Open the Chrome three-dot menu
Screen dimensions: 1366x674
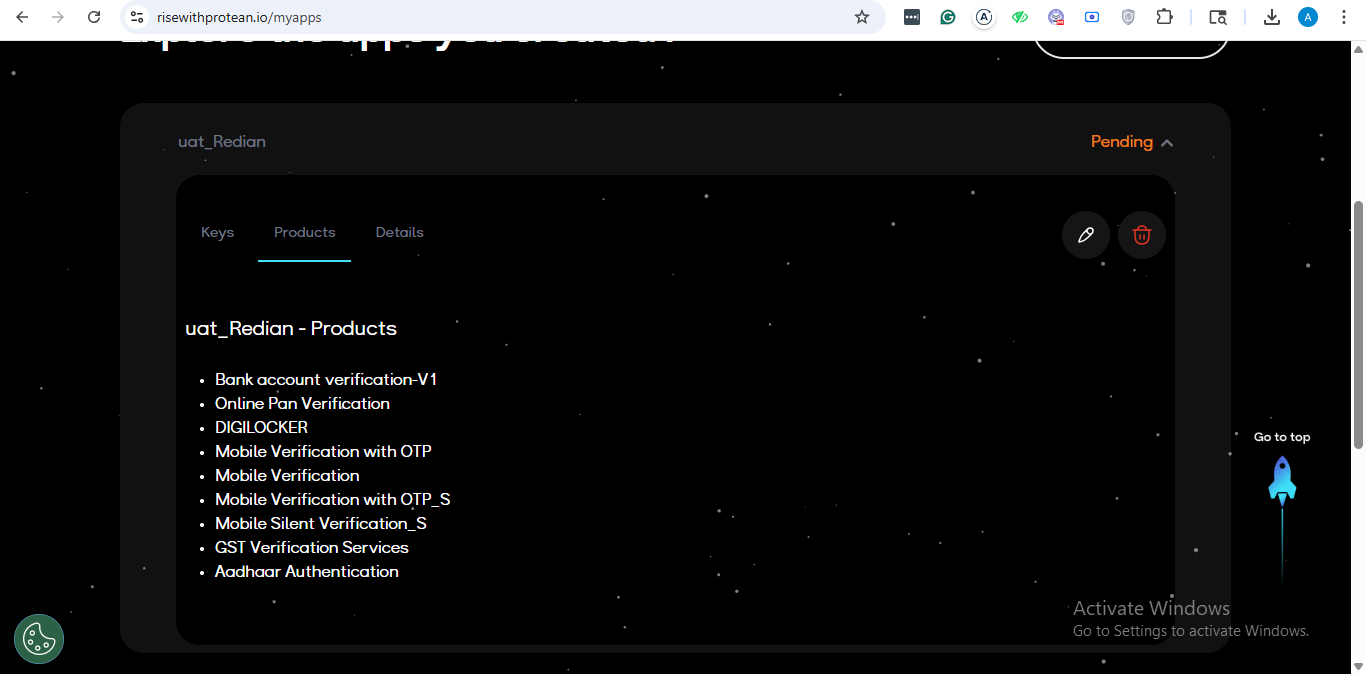tap(1343, 17)
